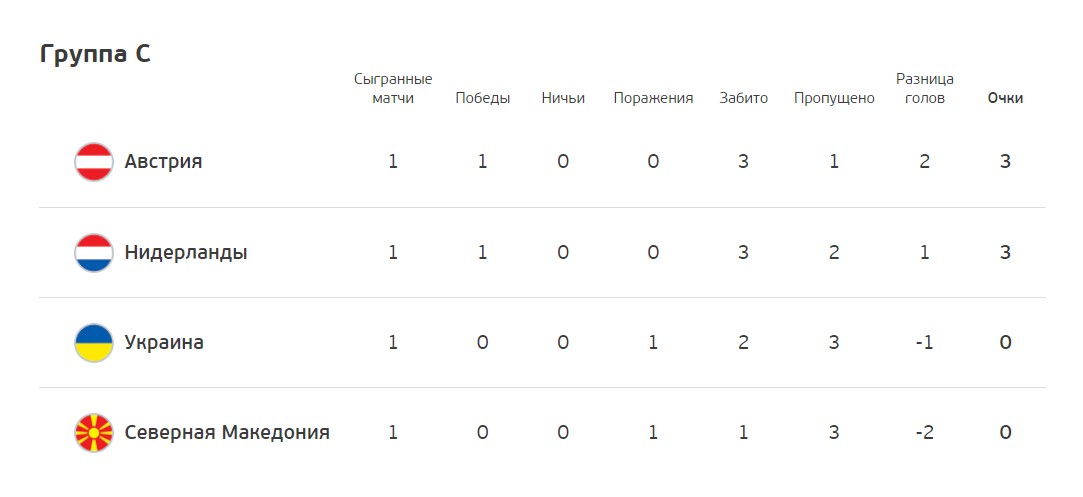Open the Нидерланды team link
Viewport: 1083px width, 497px height.
[186, 253]
